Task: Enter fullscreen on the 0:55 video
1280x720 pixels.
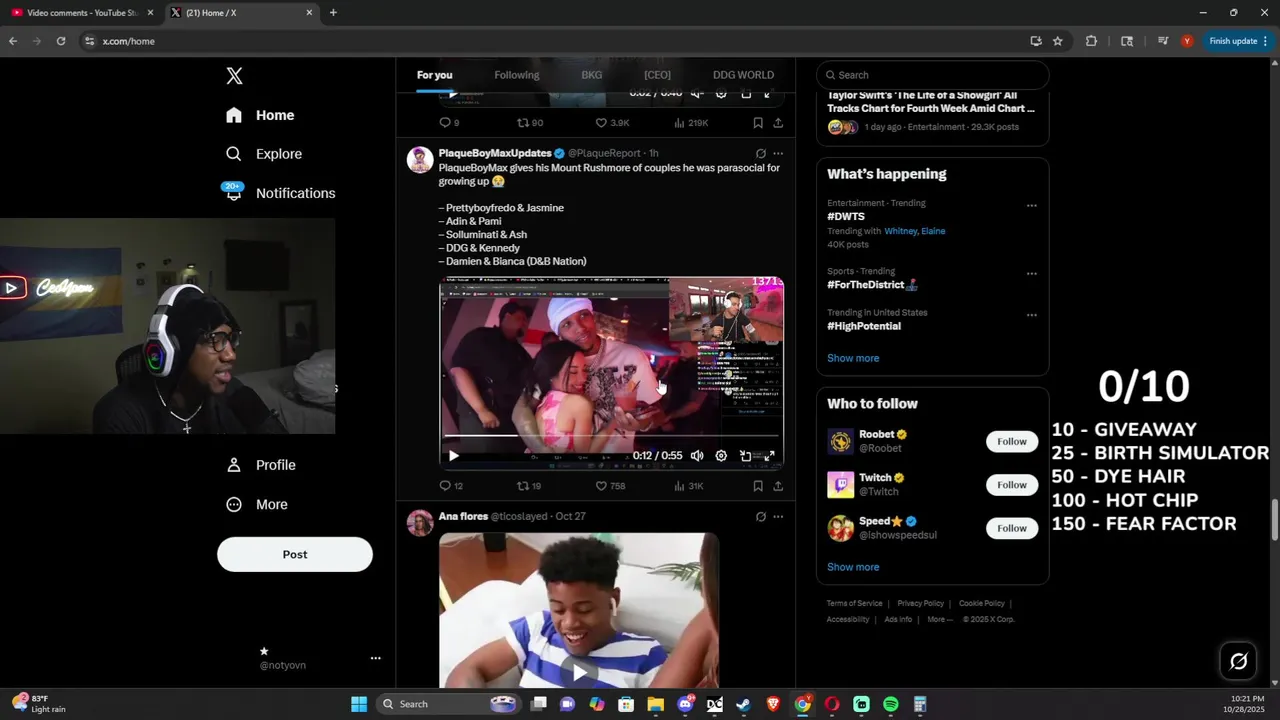Action: coord(769,456)
